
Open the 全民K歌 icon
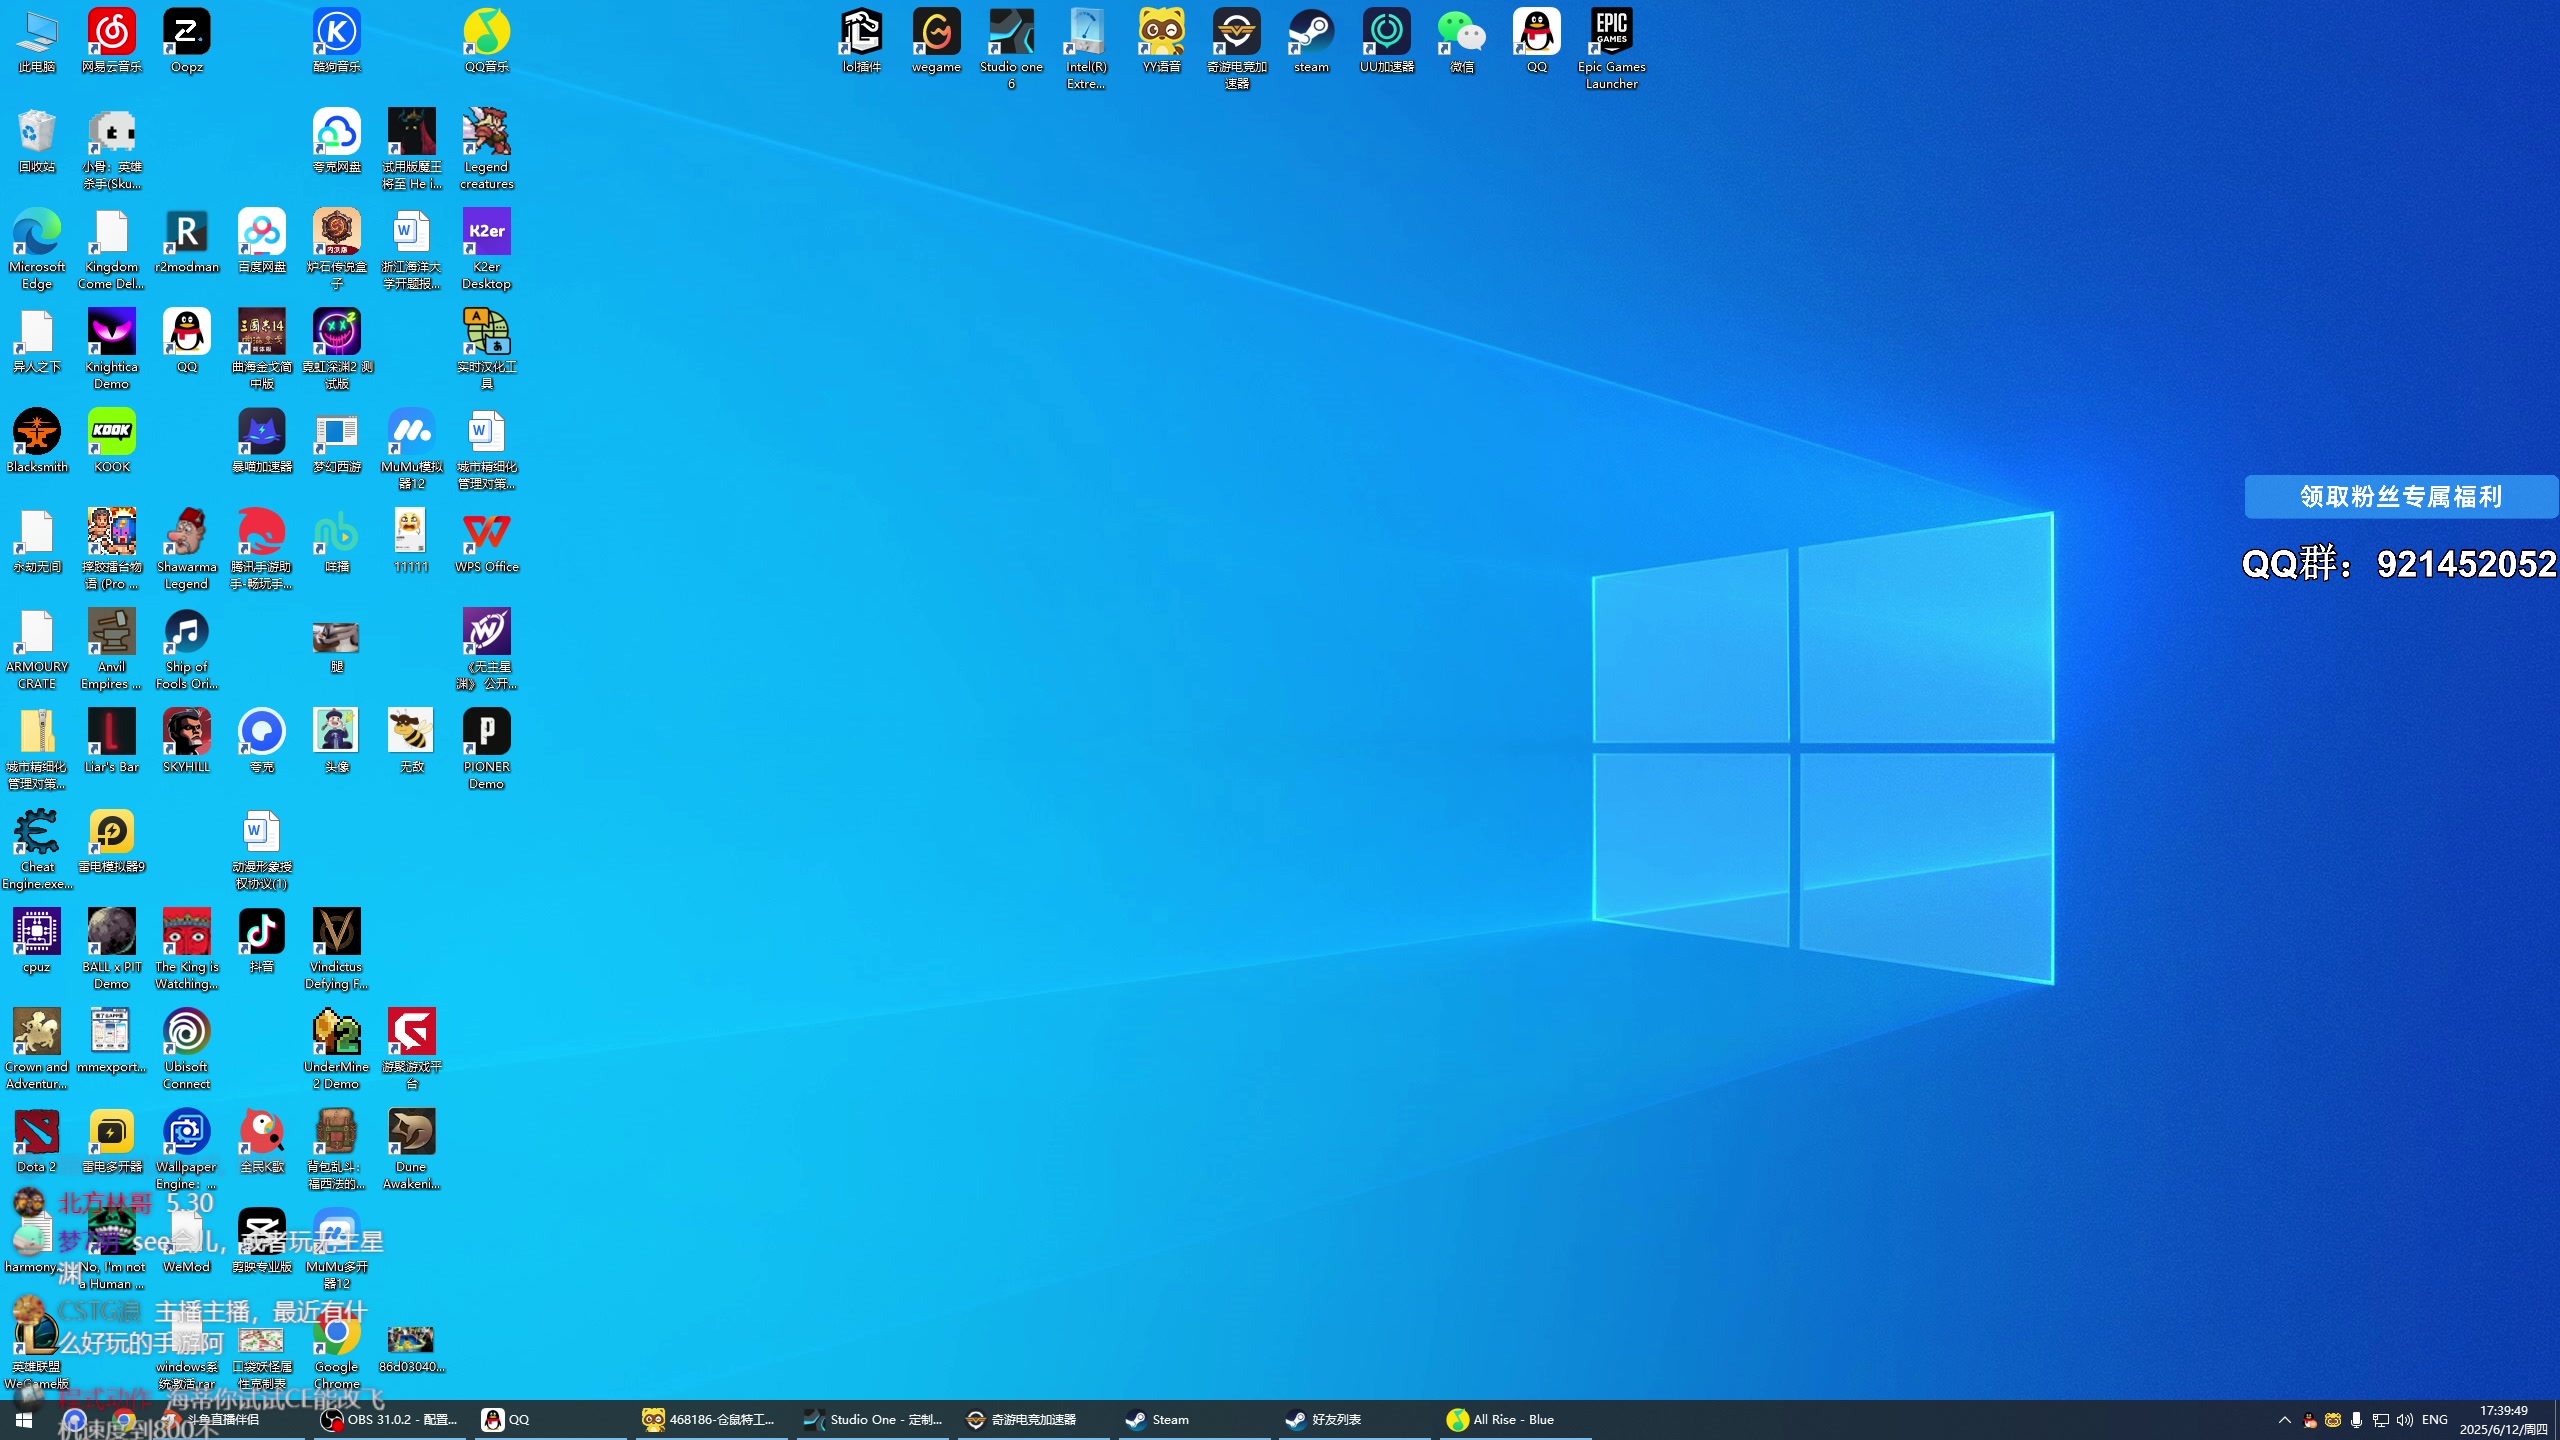[x=261, y=1141]
